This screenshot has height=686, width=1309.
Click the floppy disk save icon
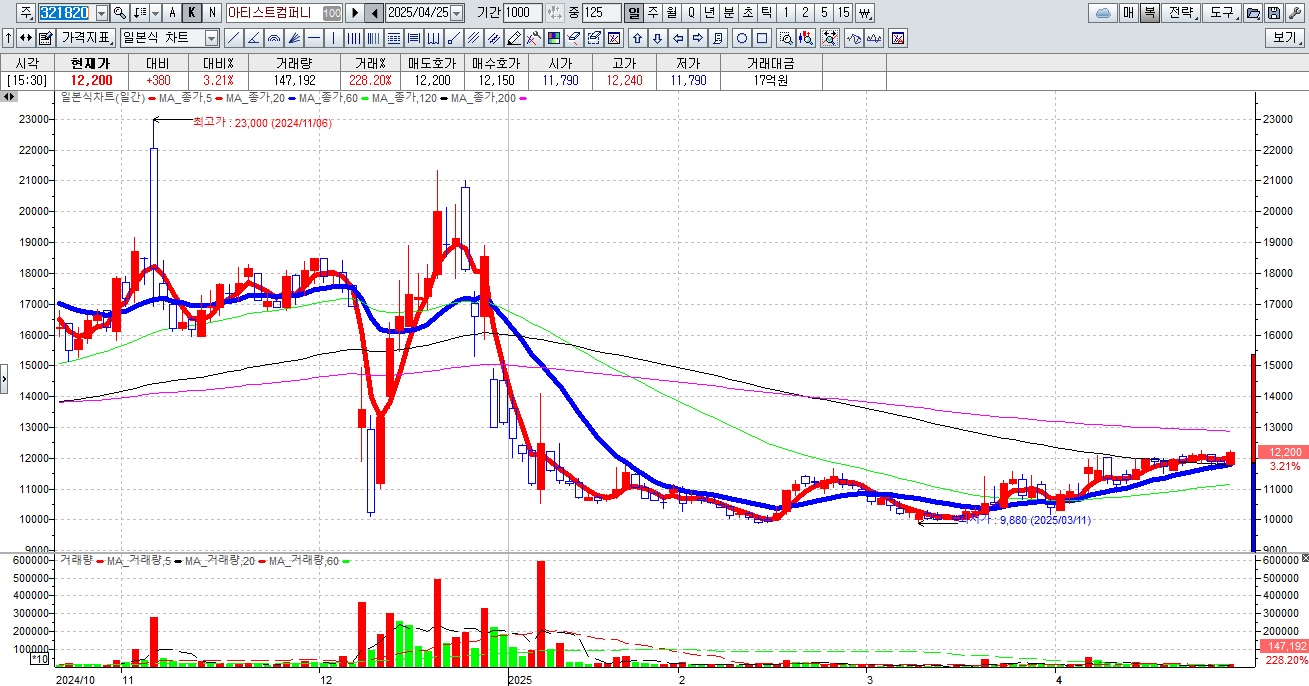(1273, 13)
